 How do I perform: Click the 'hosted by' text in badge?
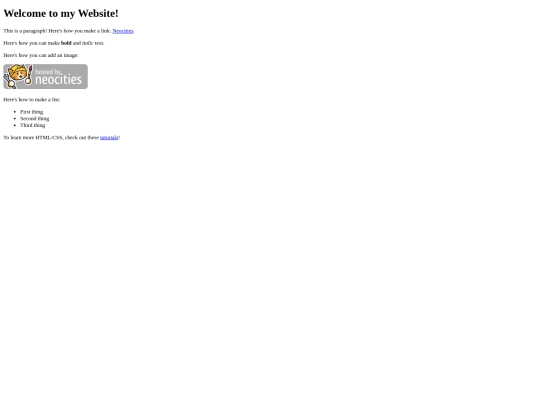pos(48,72)
